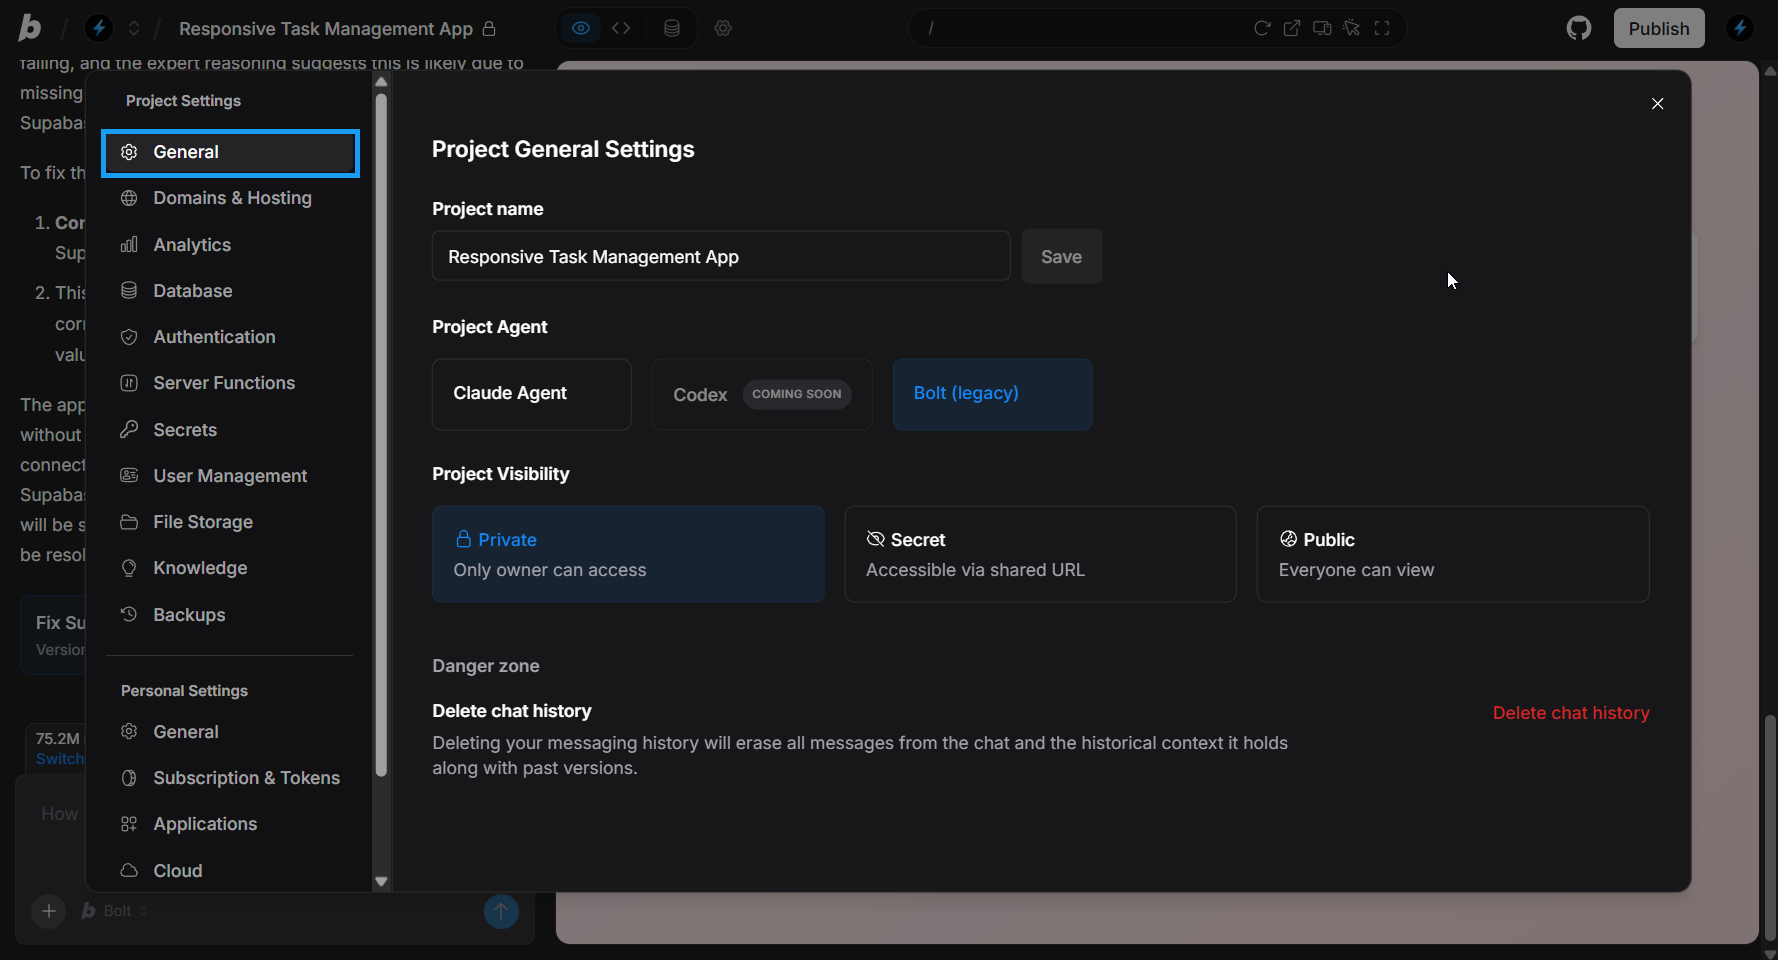Click the project title Responsive Task Management App
Image resolution: width=1778 pixels, height=960 pixels.
[x=326, y=28]
